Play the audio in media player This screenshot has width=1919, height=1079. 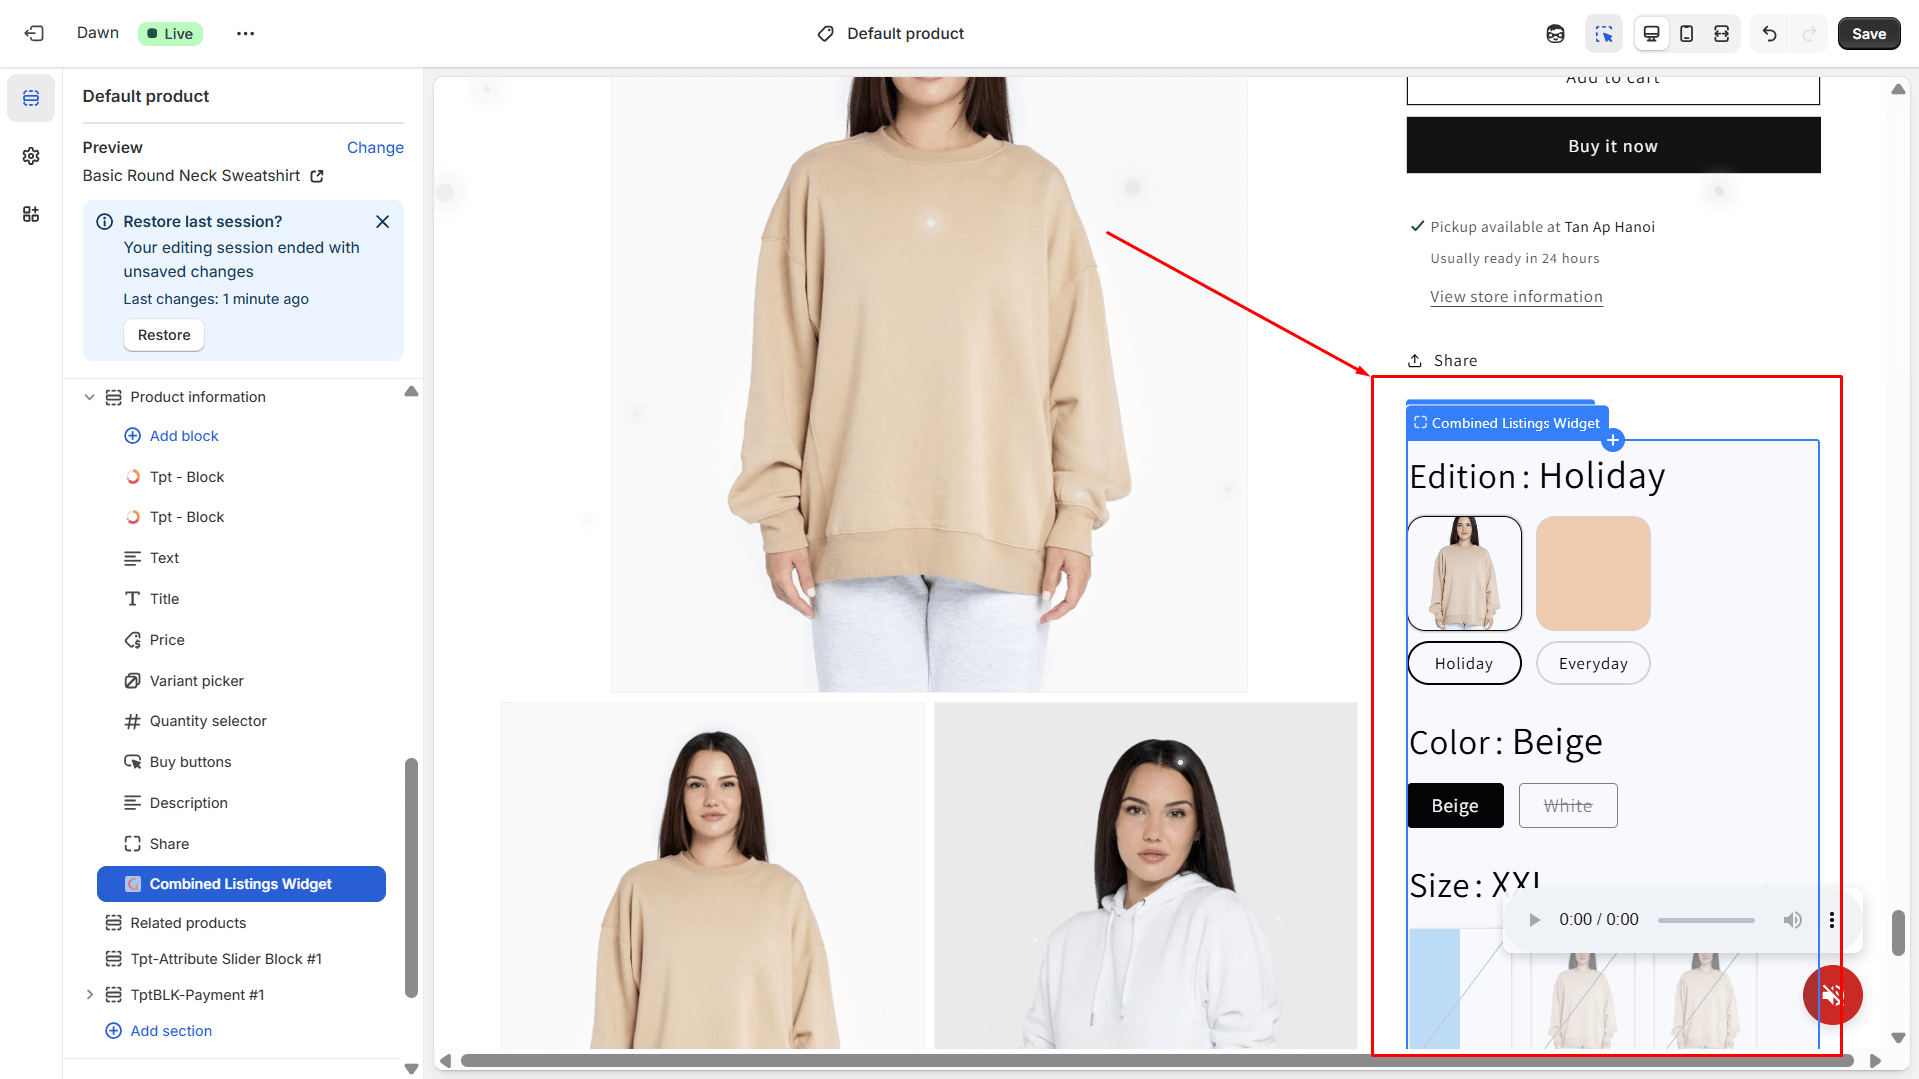coord(1535,920)
